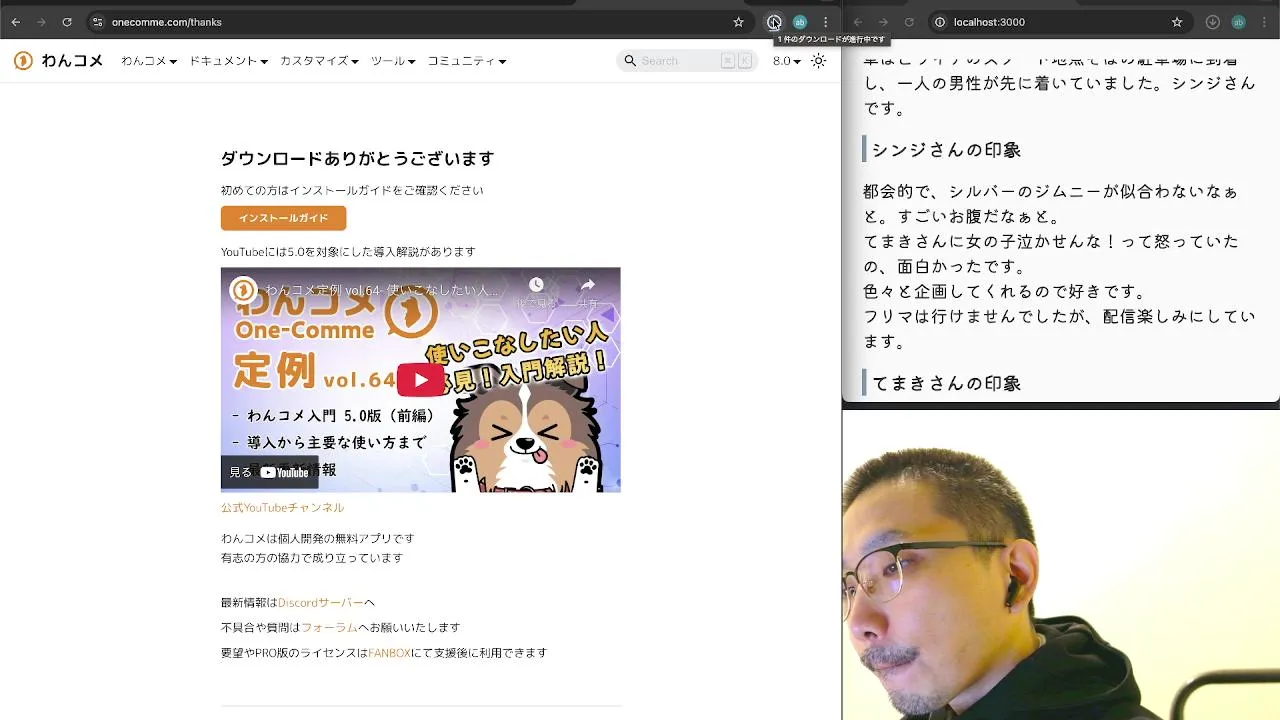Viewport: 1280px width, 720px height.
Task: Click search magnifier icon on site navbar
Action: point(630,61)
